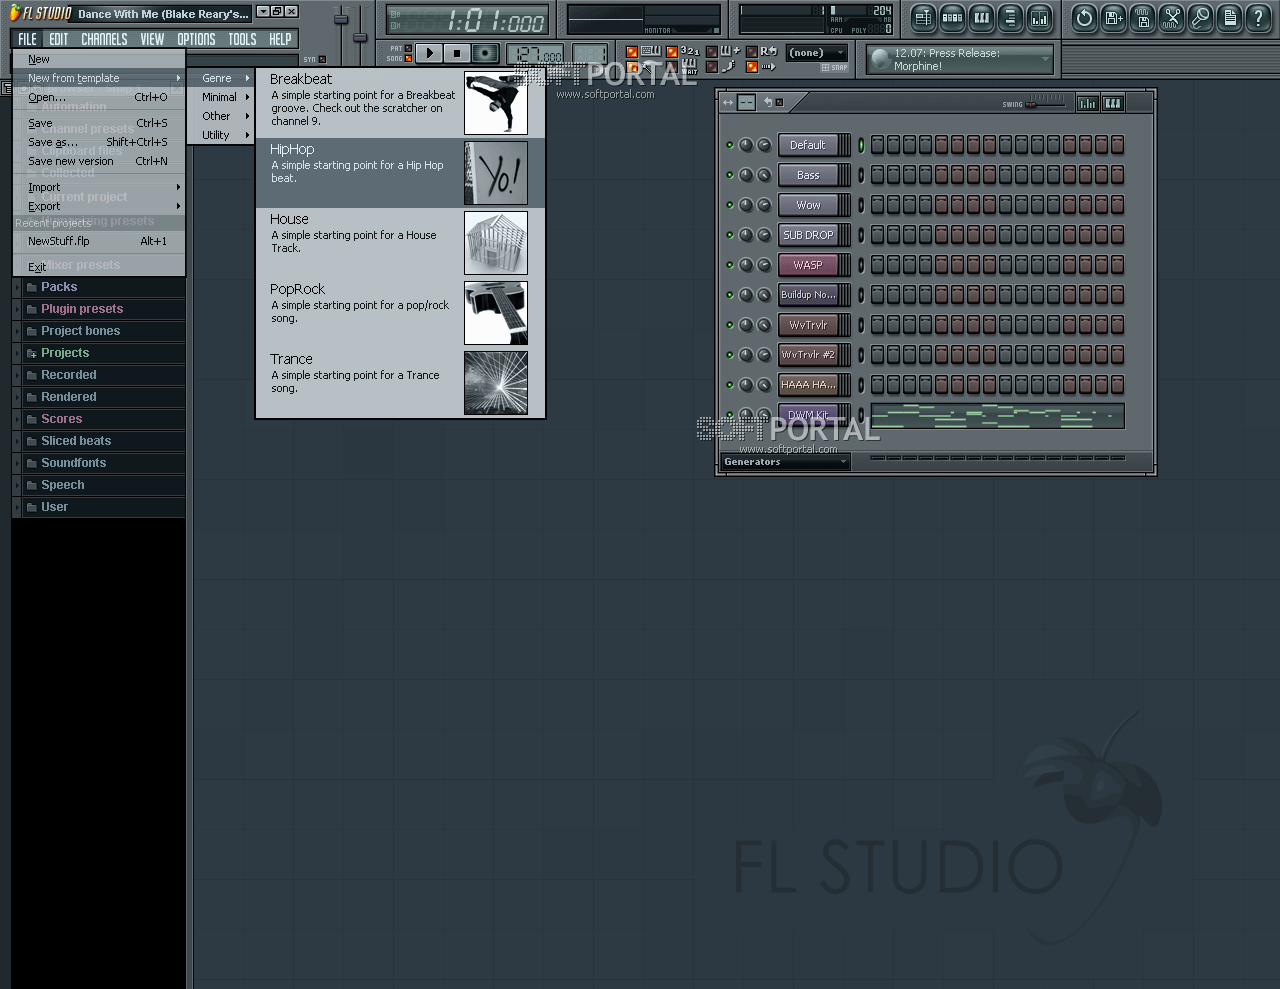The image size is (1280, 989).
Task: Open the Mixer window icon
Action: pos(1040,17)
